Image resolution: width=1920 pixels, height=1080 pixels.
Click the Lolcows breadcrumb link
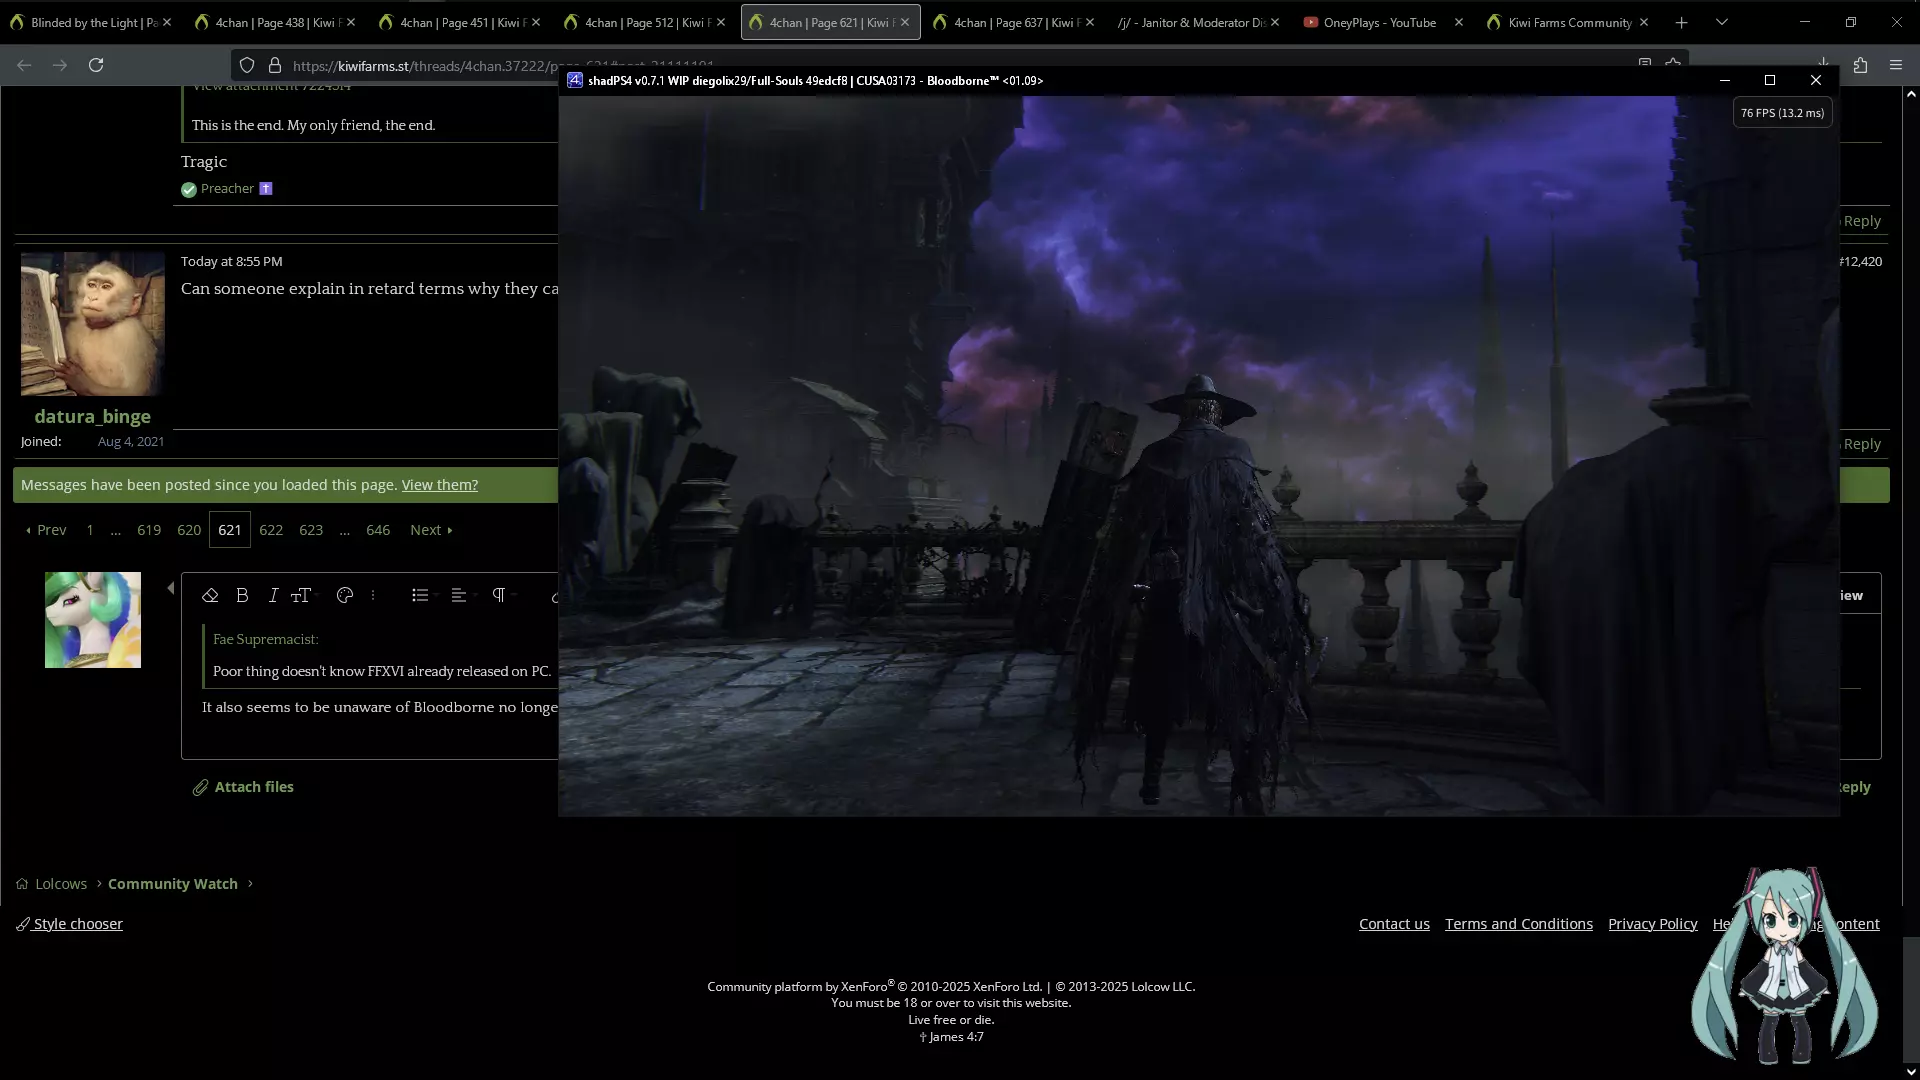tap(61, 884)
